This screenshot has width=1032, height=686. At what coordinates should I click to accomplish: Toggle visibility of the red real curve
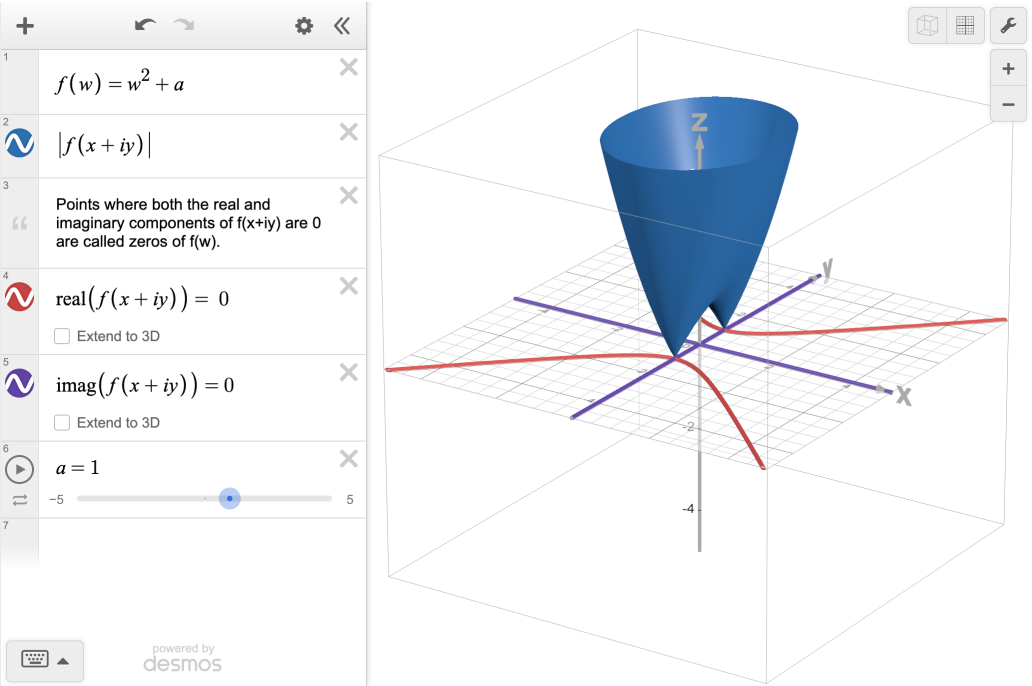coord(20,297)
